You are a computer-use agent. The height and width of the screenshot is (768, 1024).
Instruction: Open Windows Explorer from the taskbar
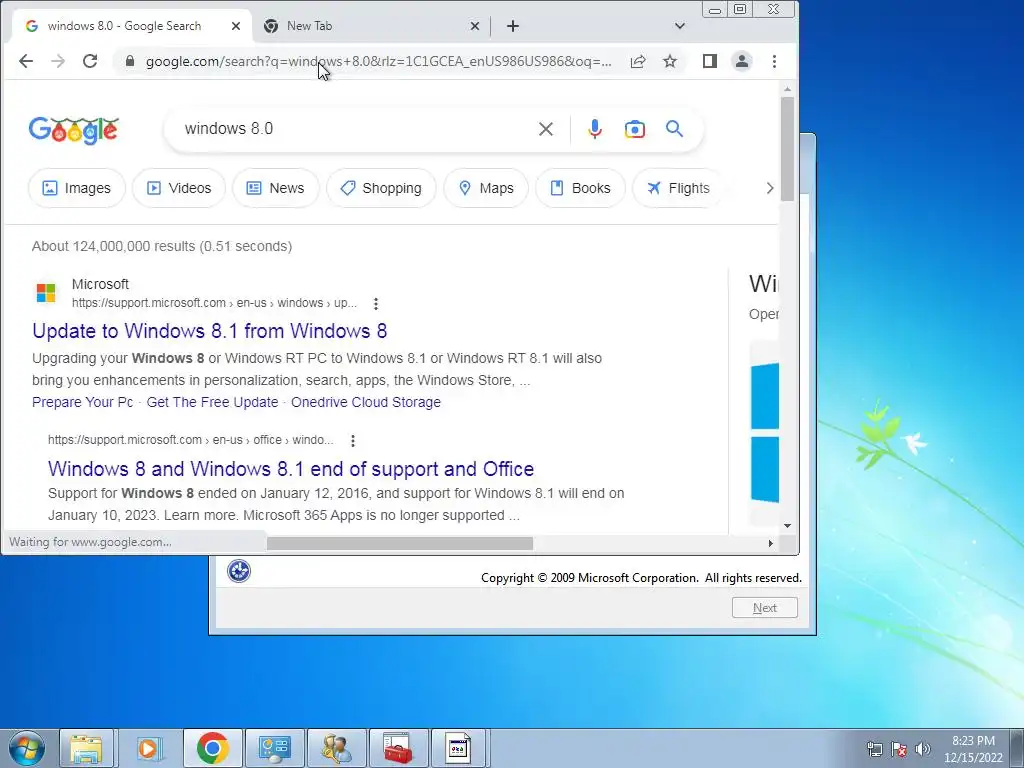coord(87,748)
